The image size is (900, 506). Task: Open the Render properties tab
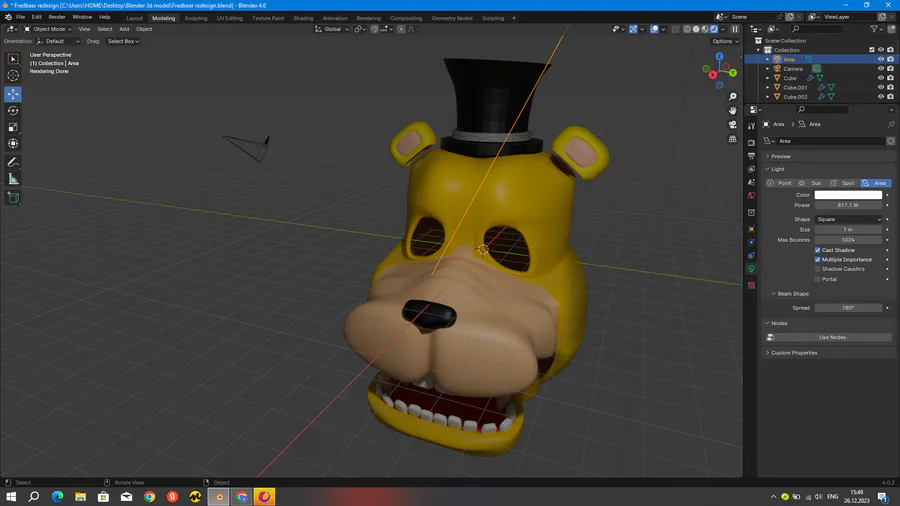pos(751,142)
